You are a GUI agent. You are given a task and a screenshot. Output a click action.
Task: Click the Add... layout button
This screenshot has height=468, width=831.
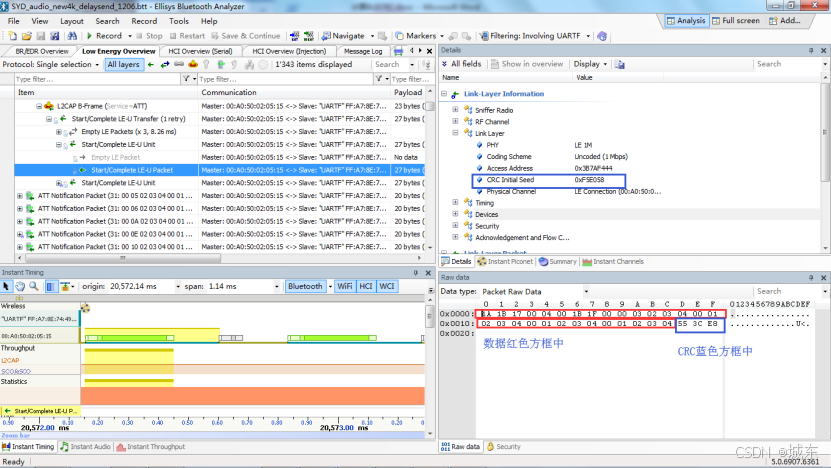click(784, 21)
